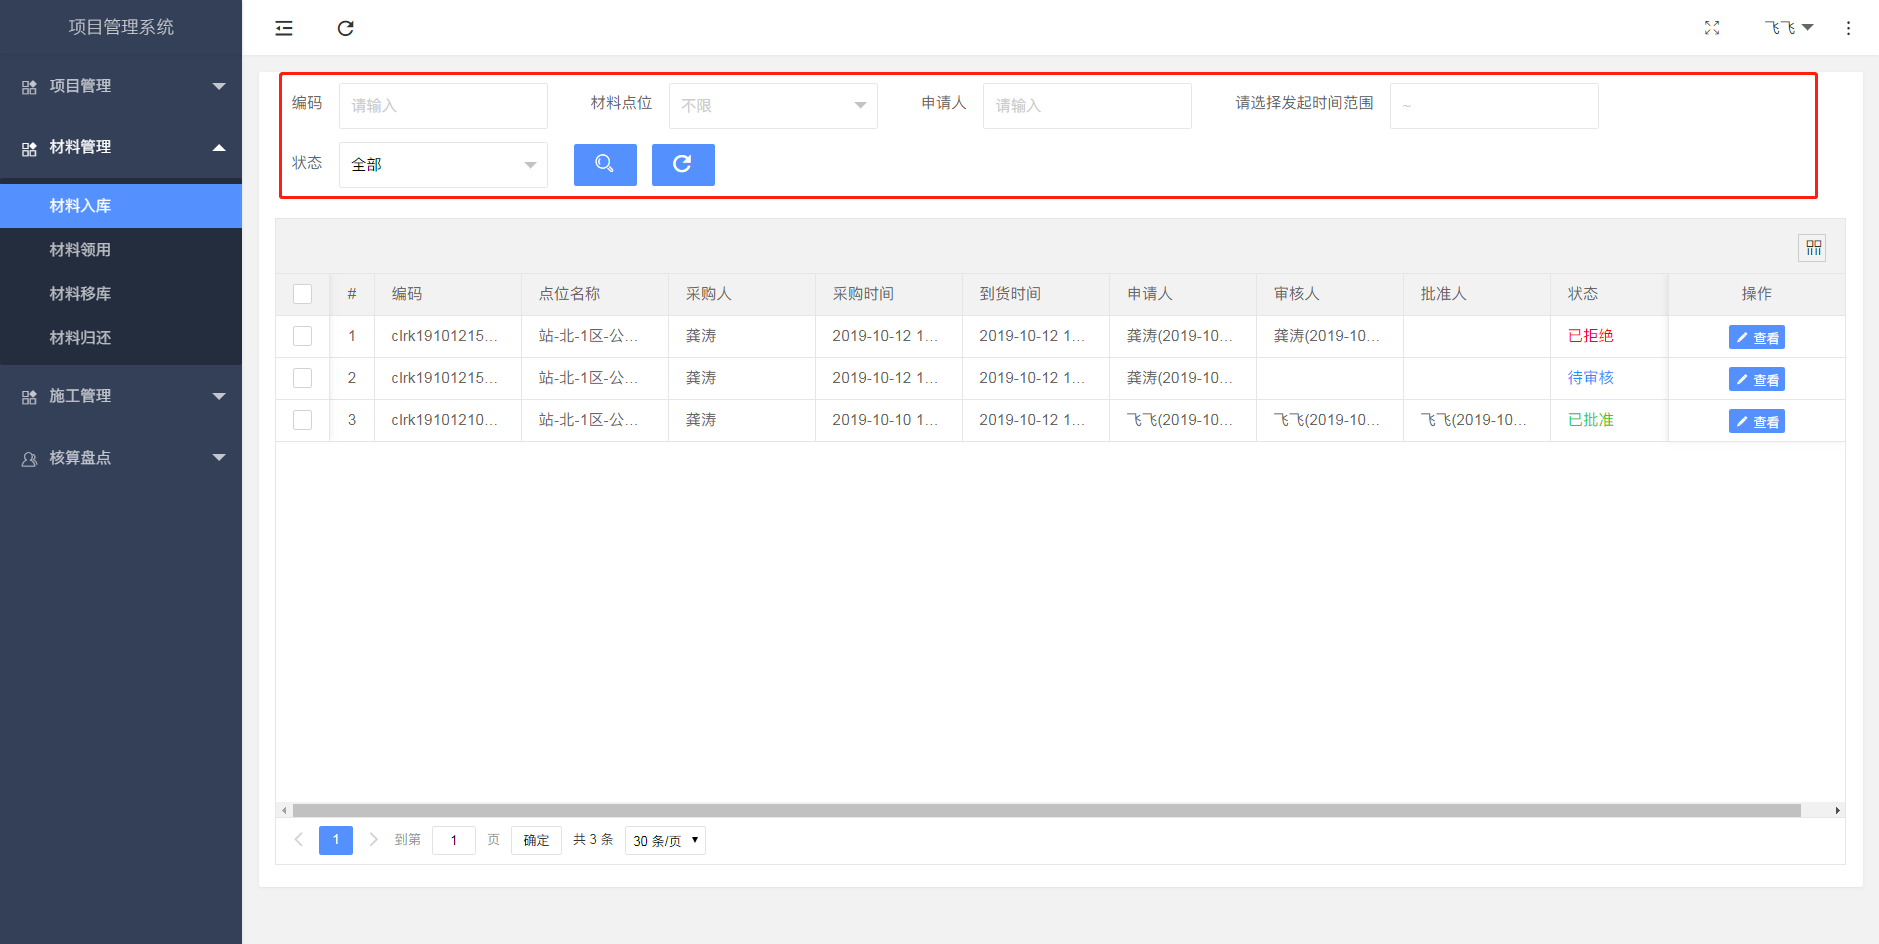This screenshot has width=1879, height=944.
Task: Toggle fullscreen mode icon
Action: coord(1712,28)
